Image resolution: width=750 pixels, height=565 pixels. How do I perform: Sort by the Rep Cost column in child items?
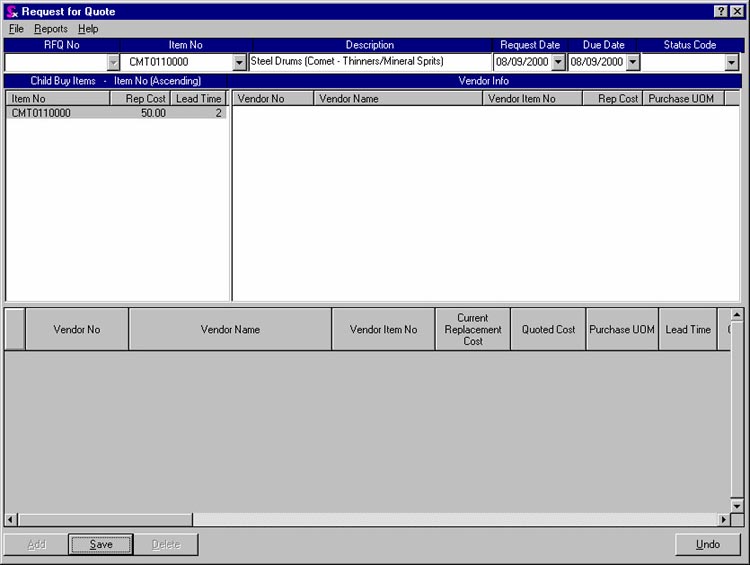tap(145, 99)
